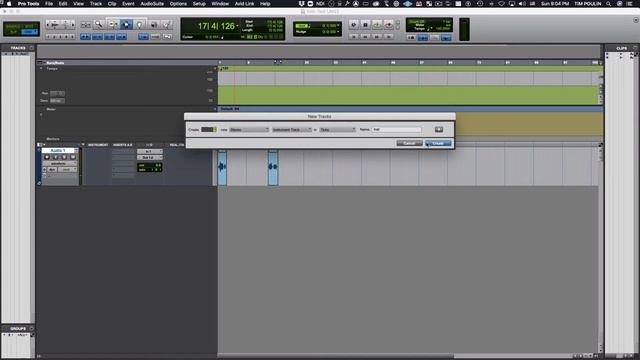Open Spotlight search in menu bar
Screen dimensions: 640x360
(x=608, y=4)
